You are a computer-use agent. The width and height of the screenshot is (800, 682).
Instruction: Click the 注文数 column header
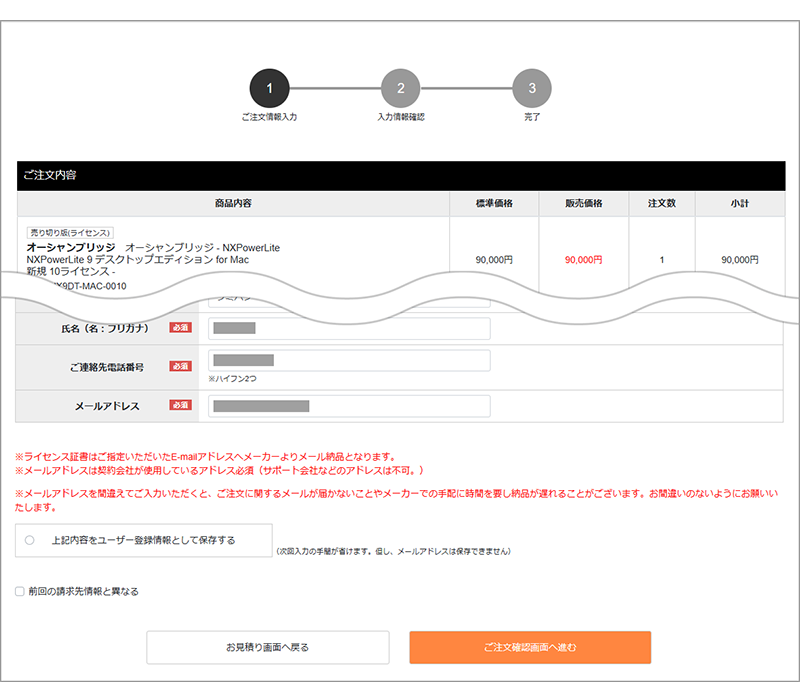tap(662, 204)
